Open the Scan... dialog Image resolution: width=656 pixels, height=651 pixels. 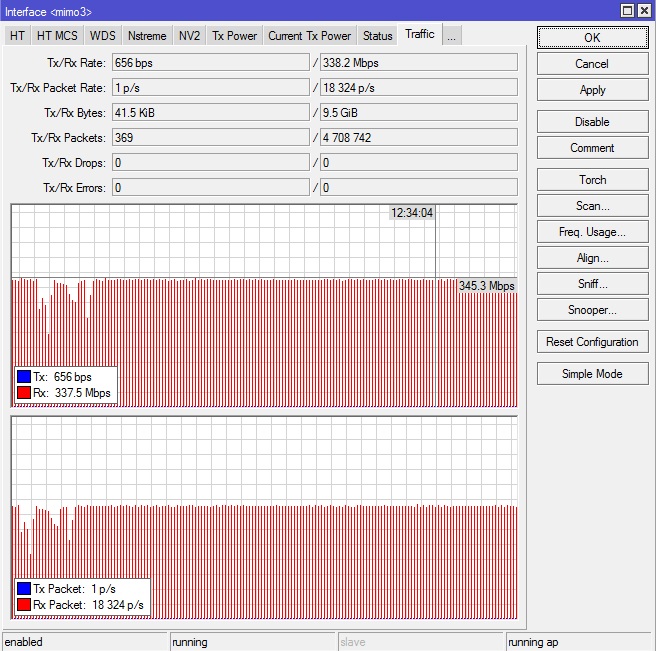pyautogui.click(x=592, y=206)
